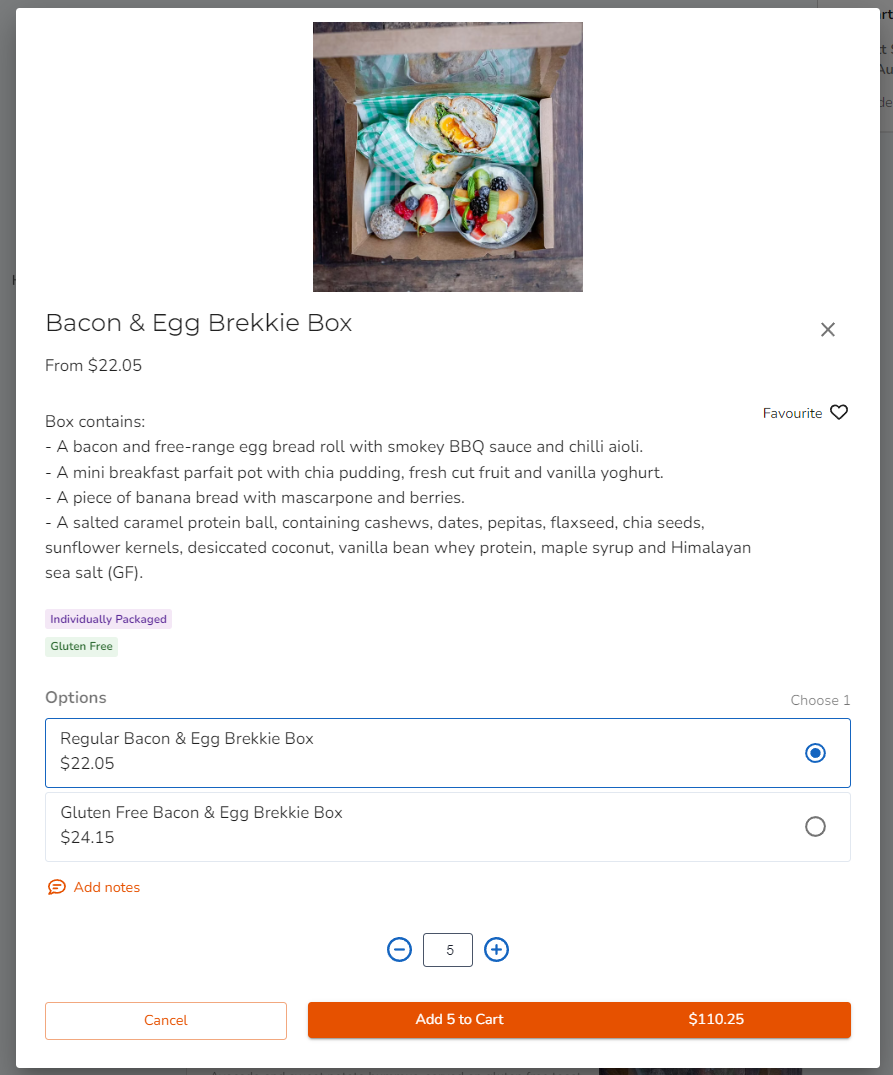Click the brekkie box product photo
The height and width of the screenshot is (1075, 893).
click(x=448, y=157)
